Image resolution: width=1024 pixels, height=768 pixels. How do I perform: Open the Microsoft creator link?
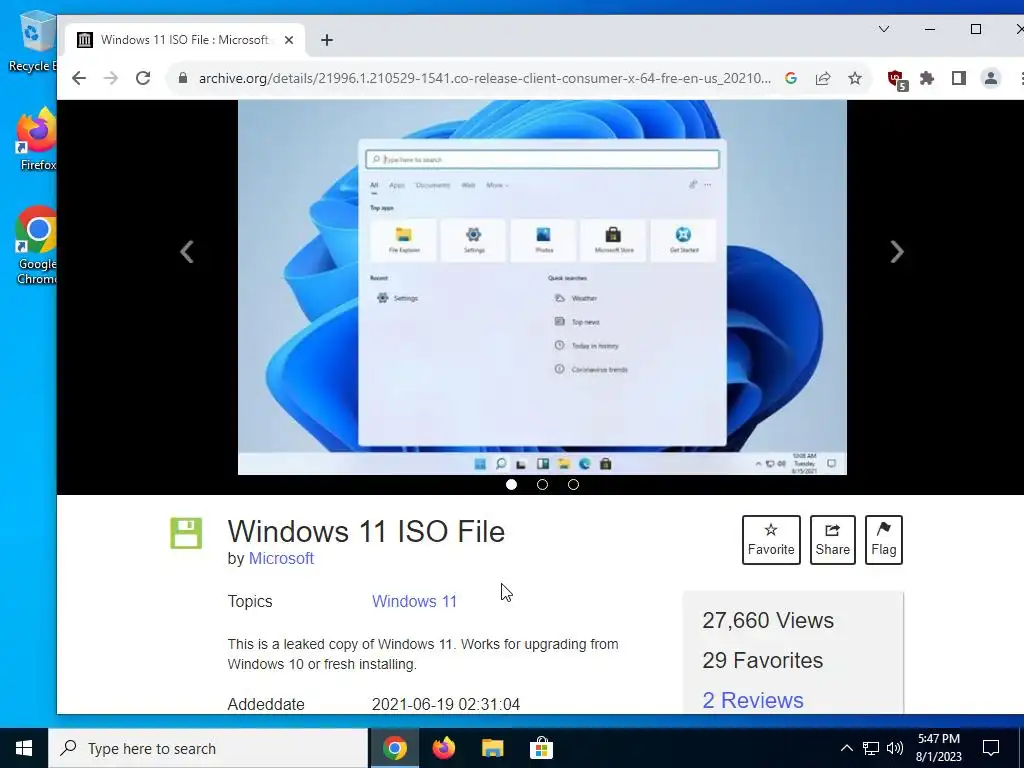(x=281, y=558)
